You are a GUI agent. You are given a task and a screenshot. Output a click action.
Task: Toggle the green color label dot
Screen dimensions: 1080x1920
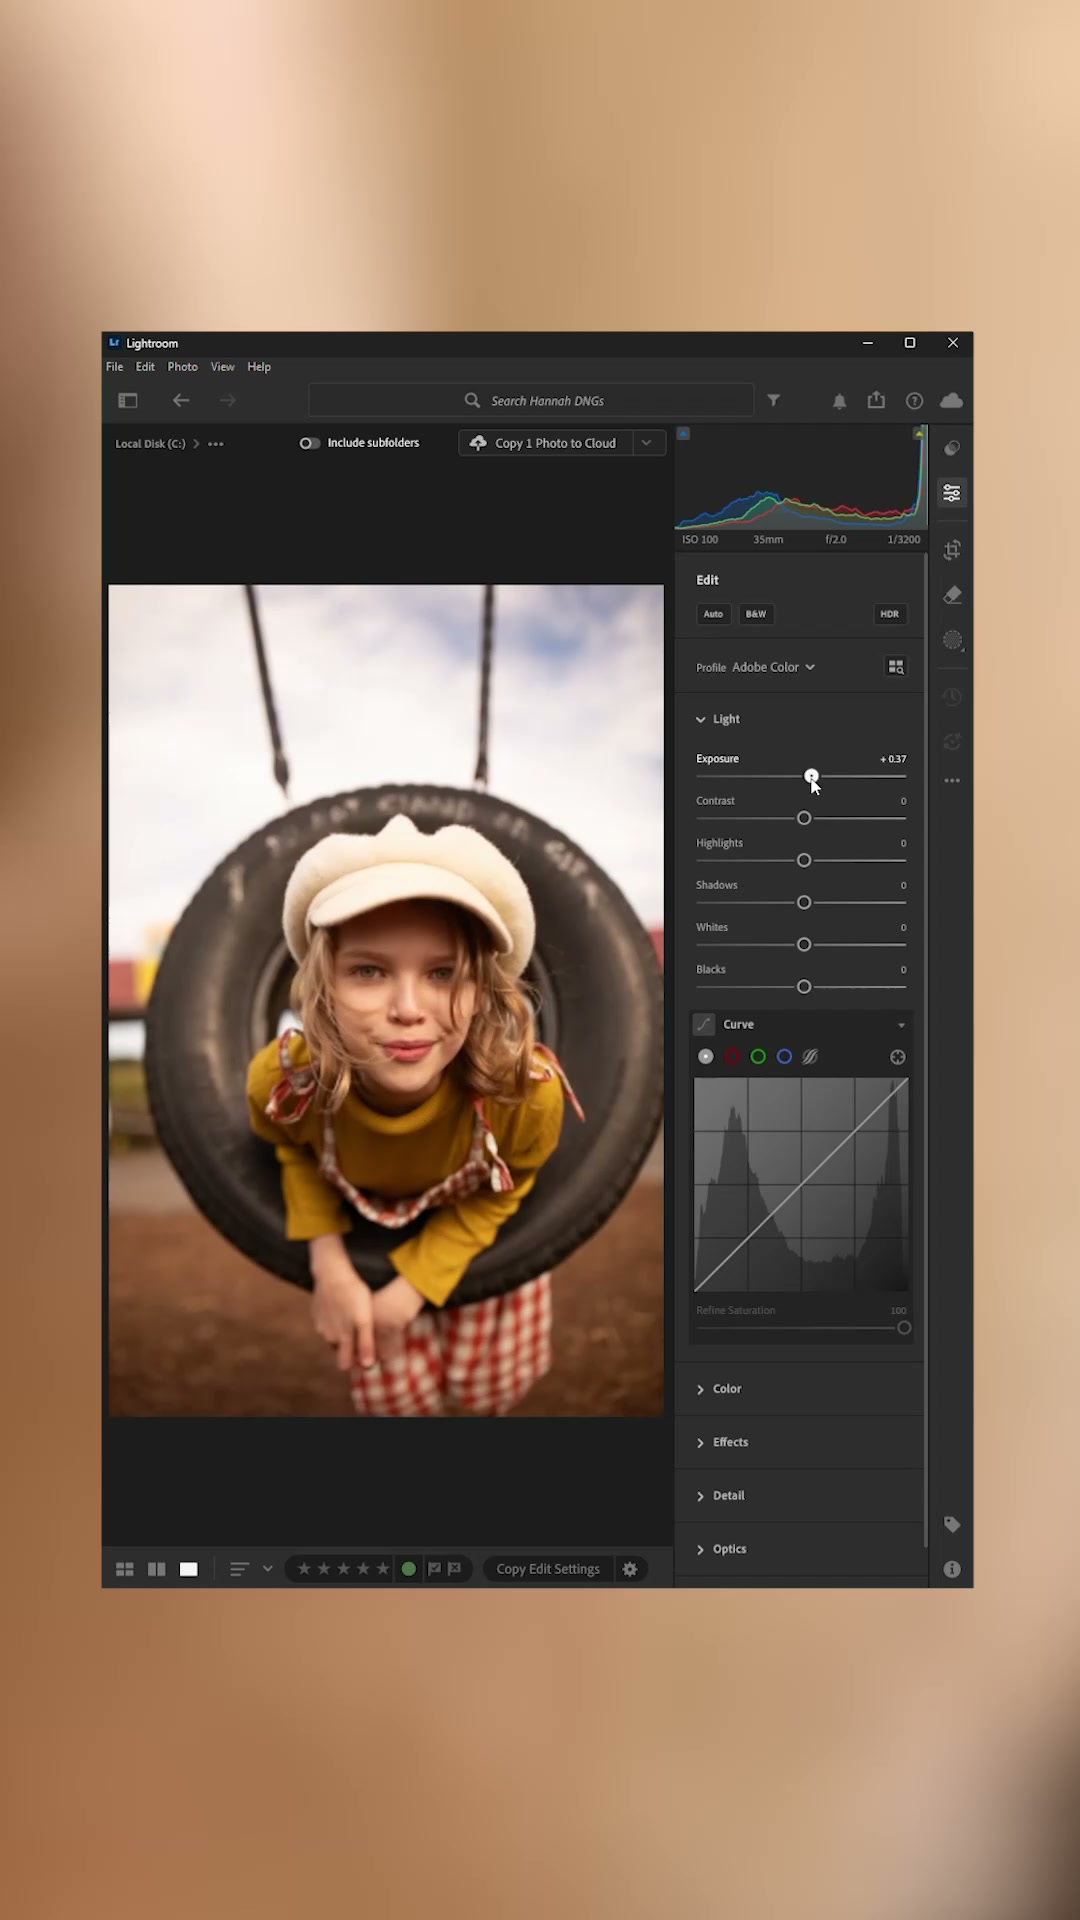[x=409, y=1570]
